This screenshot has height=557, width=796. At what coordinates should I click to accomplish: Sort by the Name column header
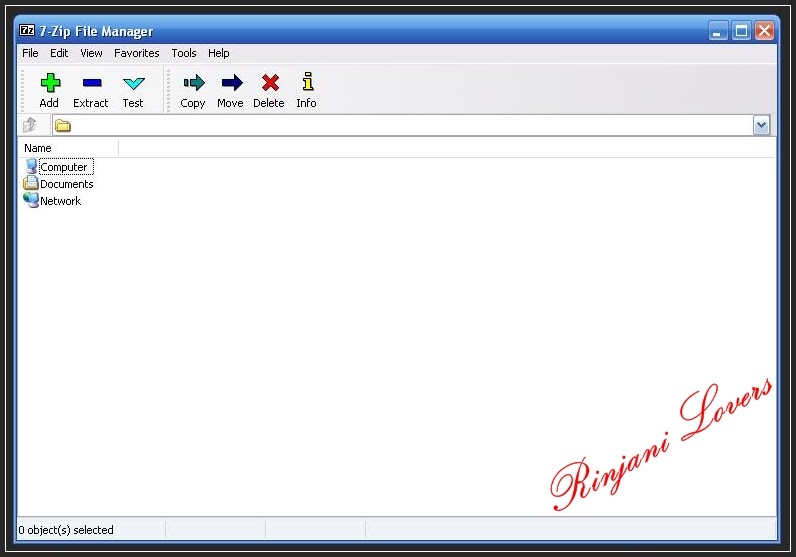click(68, 148)
